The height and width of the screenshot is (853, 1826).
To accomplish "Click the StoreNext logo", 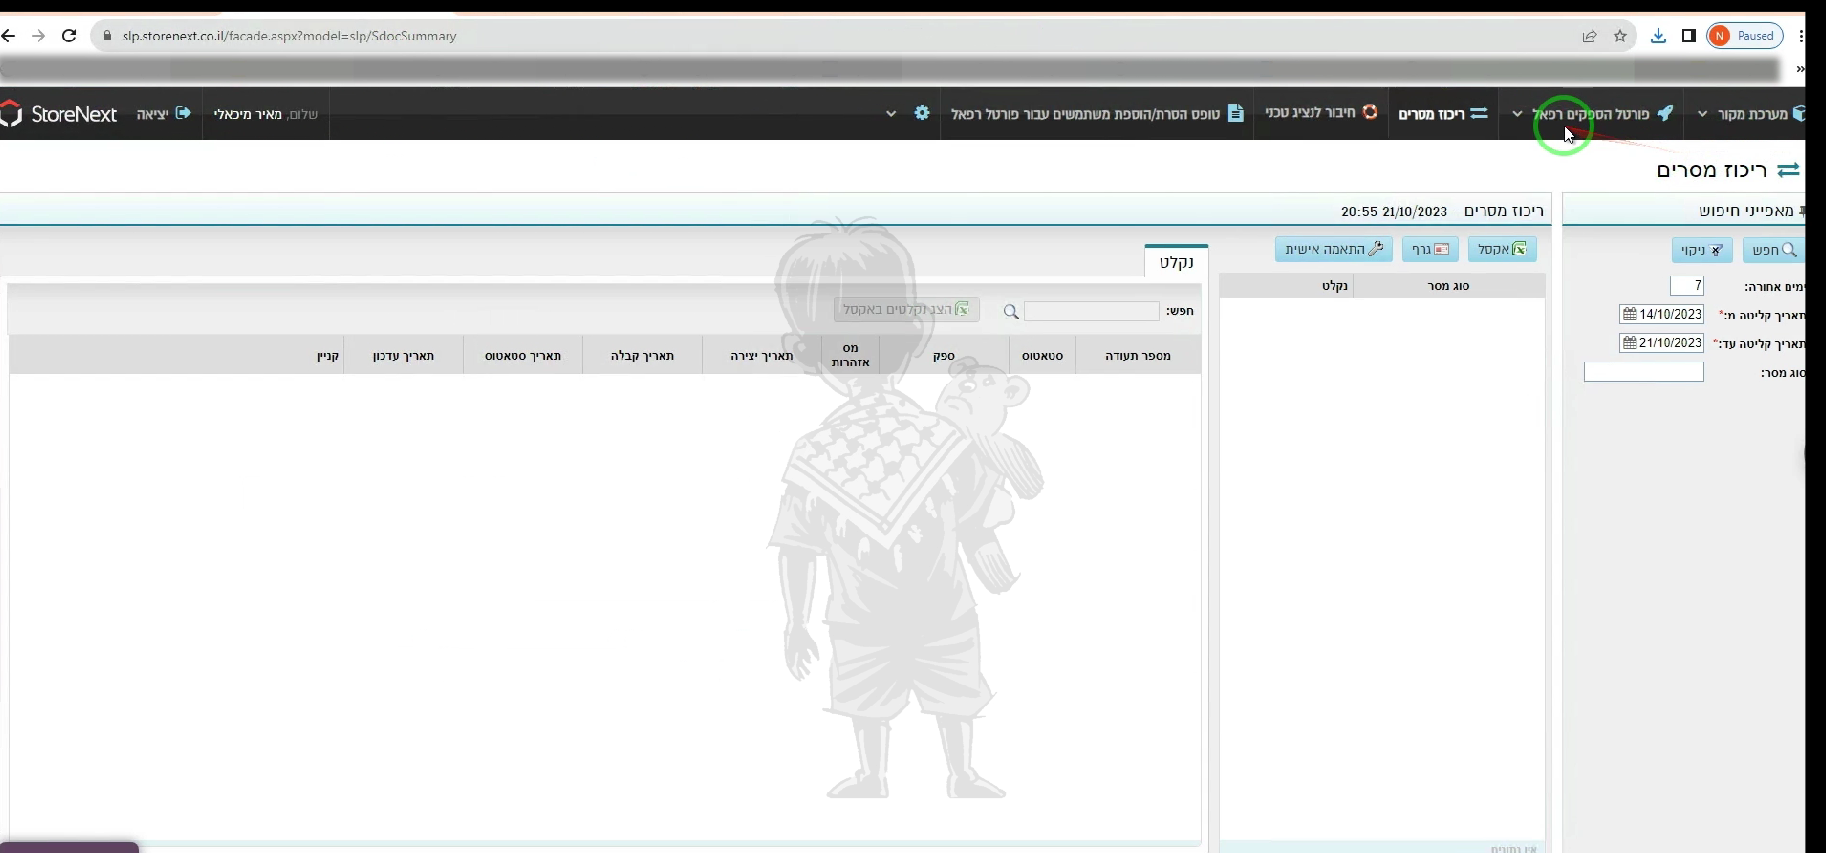I will (x=59, y=114).
